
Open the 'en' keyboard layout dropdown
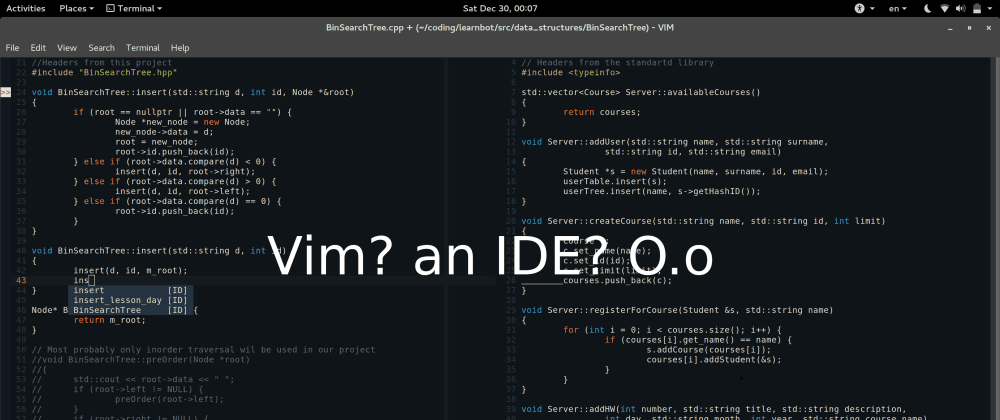pyautogui.click(x=898, y=8)
